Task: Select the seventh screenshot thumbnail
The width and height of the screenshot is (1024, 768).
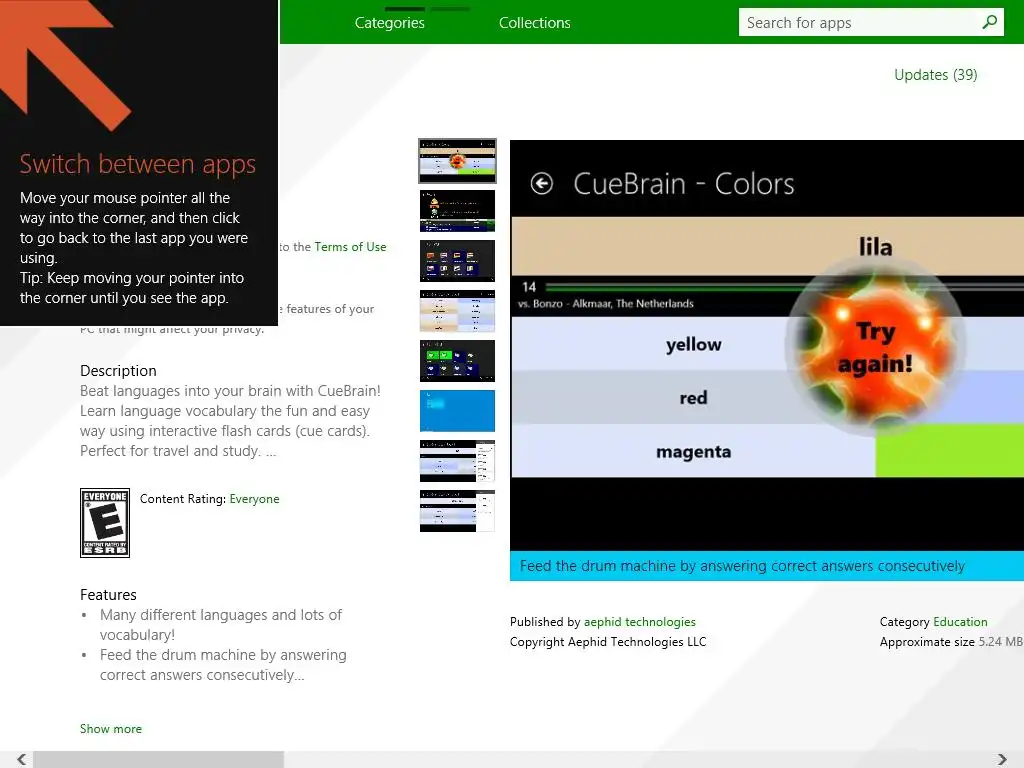Action: (x=457, y=461)
